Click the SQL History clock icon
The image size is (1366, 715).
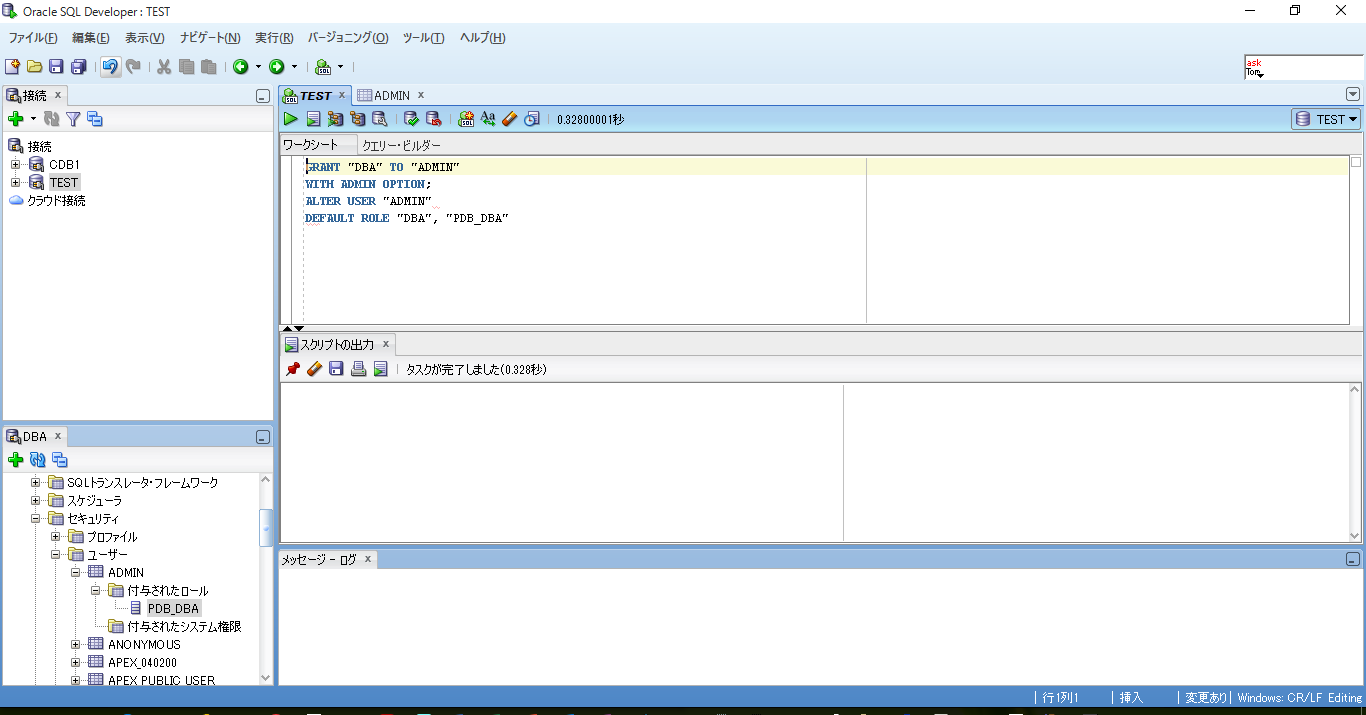[x=532, y=119]
